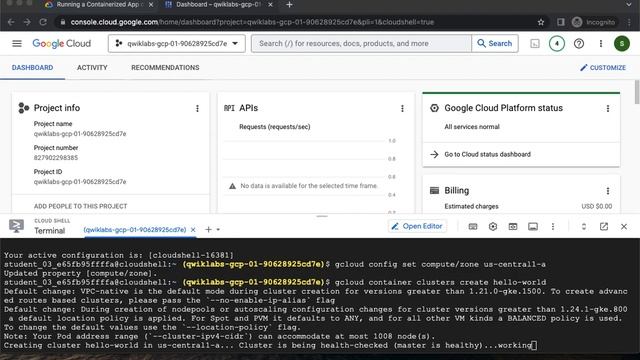640x360 pixels.
Task: Click the Cloud Shell panel resize handle
Action: point(322,216)
